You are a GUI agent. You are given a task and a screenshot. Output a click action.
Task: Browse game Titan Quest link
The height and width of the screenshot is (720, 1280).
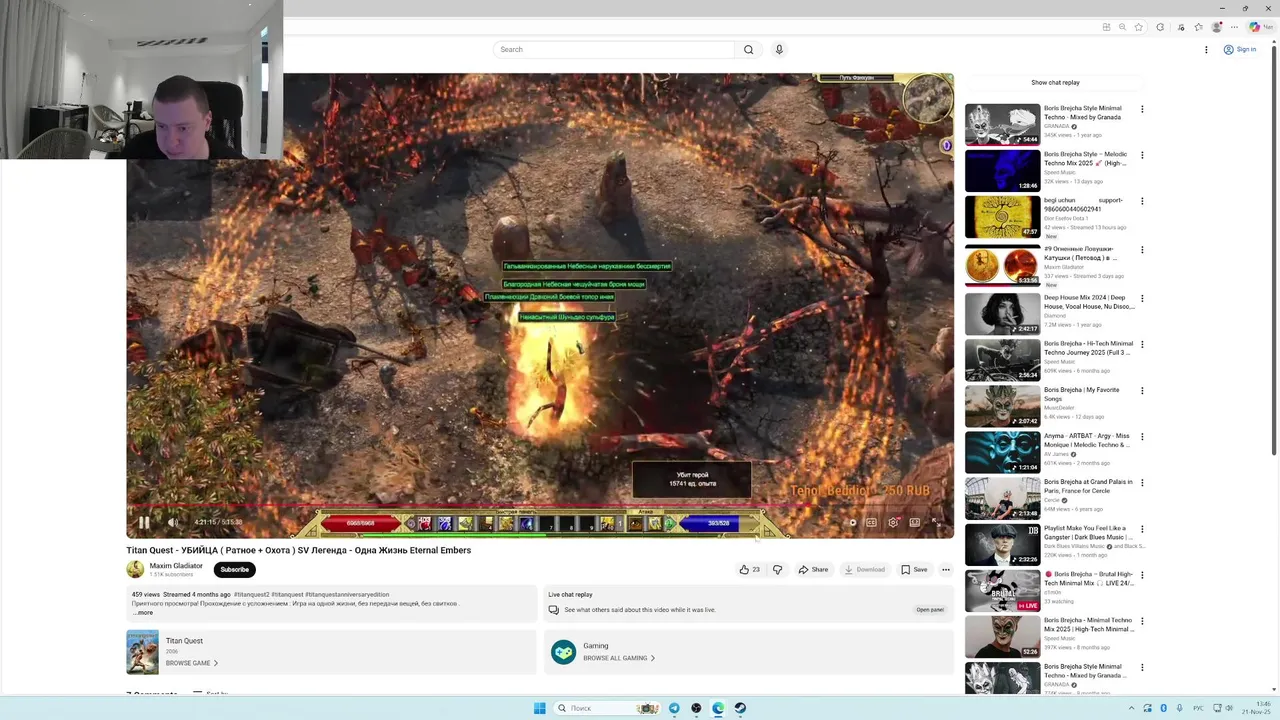point(191,663)
